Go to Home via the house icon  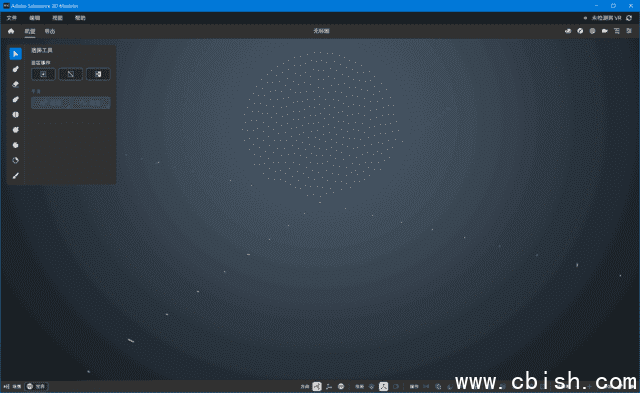coord(11,31)
